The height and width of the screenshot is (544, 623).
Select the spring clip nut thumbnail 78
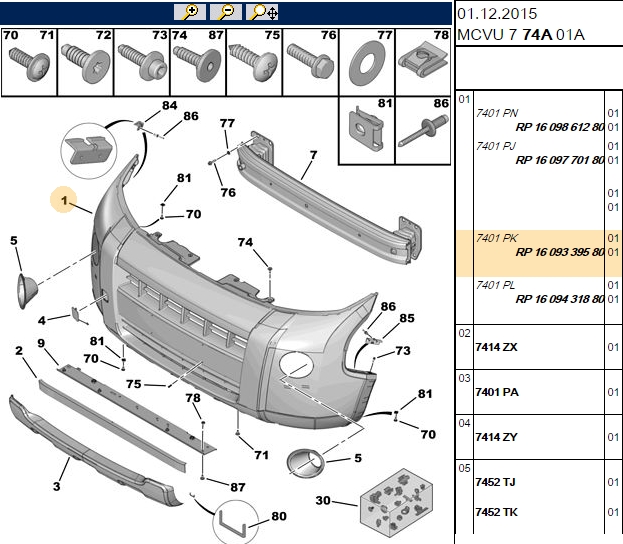click(423, 62)
